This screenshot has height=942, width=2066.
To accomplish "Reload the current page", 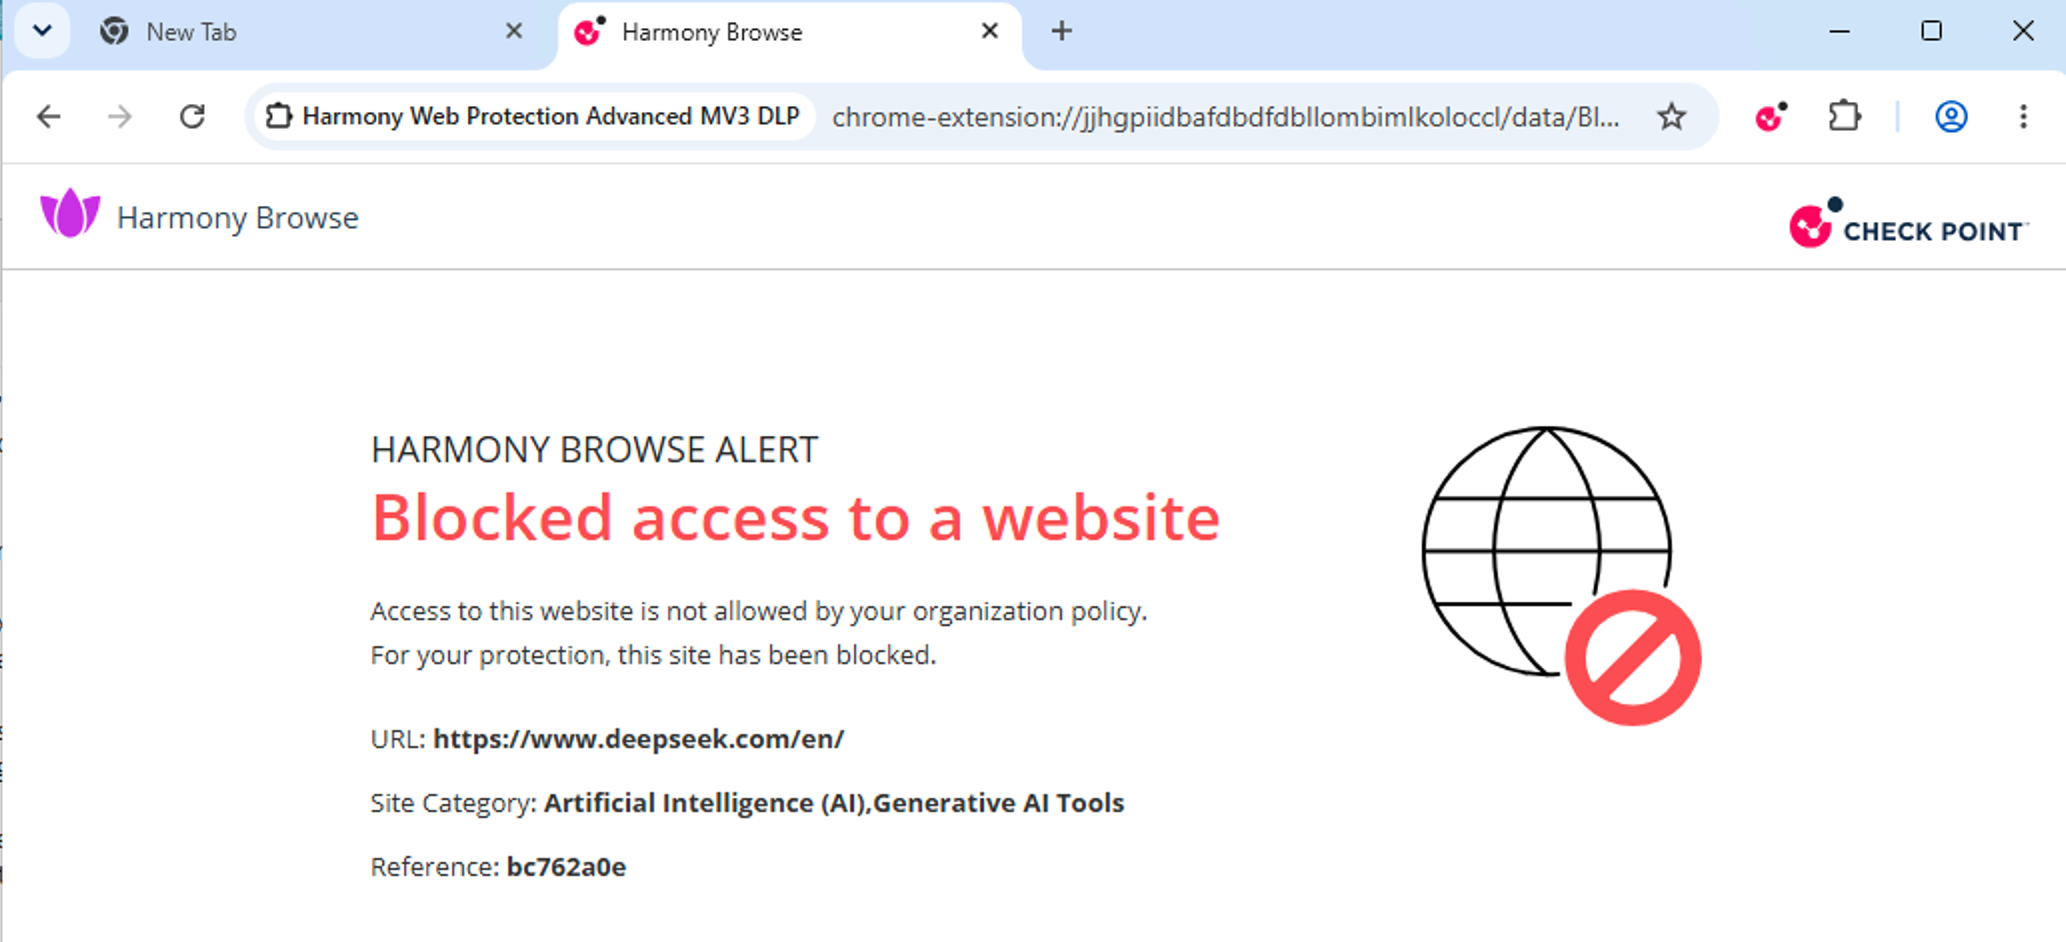I will click(x=192, y=117).
